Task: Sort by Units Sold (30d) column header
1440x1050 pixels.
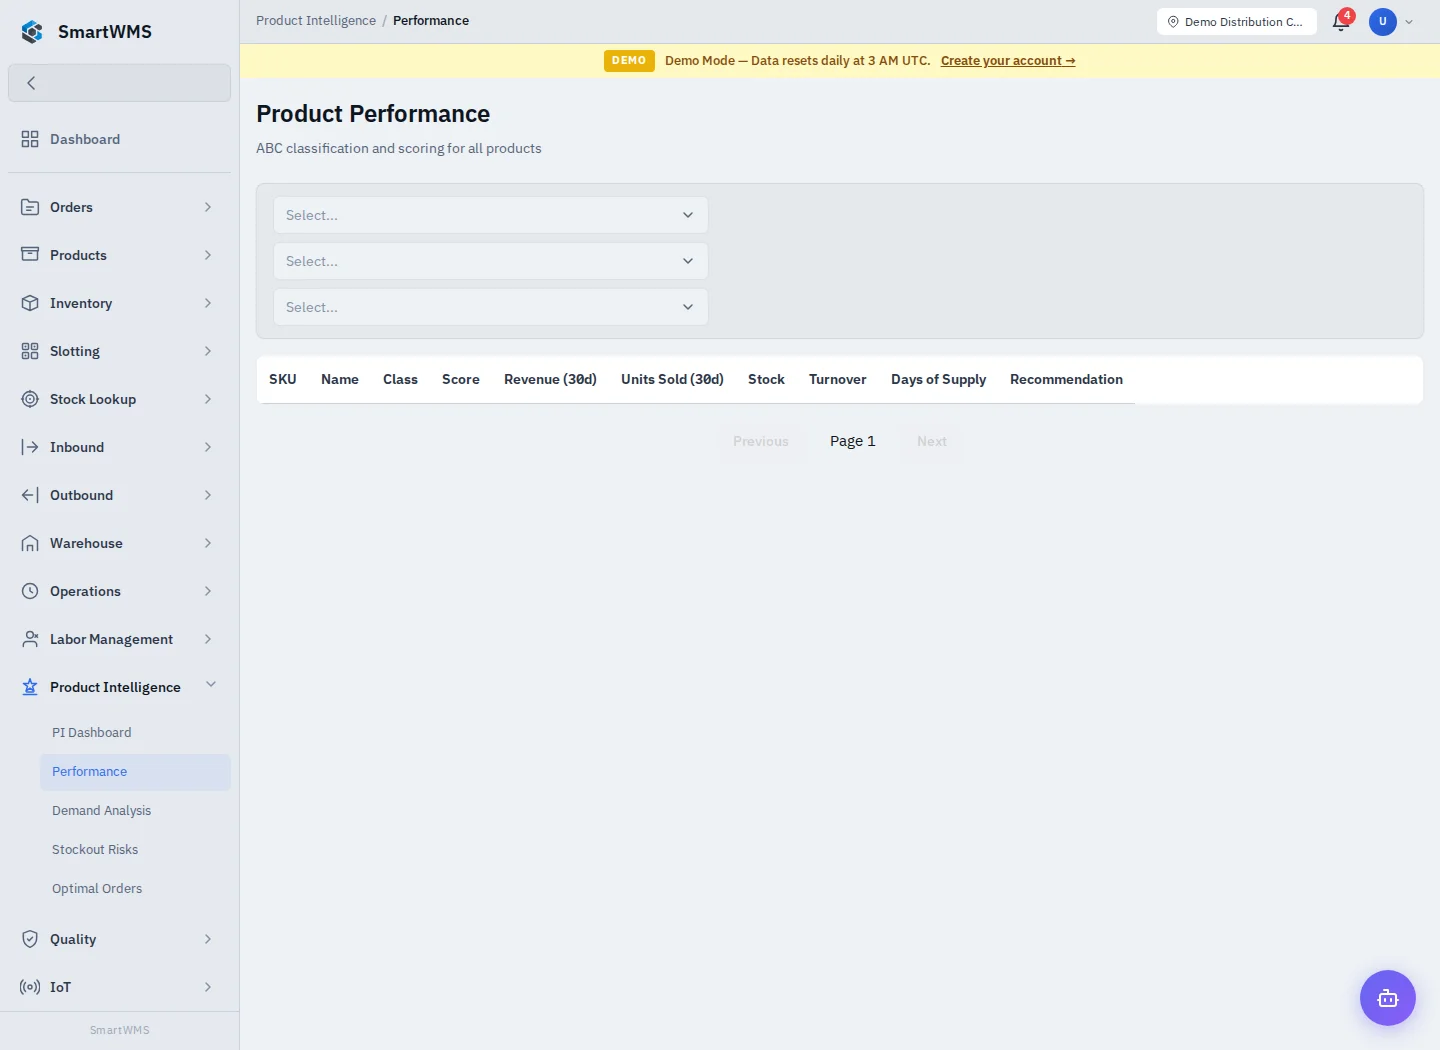Action: [672, 379]
